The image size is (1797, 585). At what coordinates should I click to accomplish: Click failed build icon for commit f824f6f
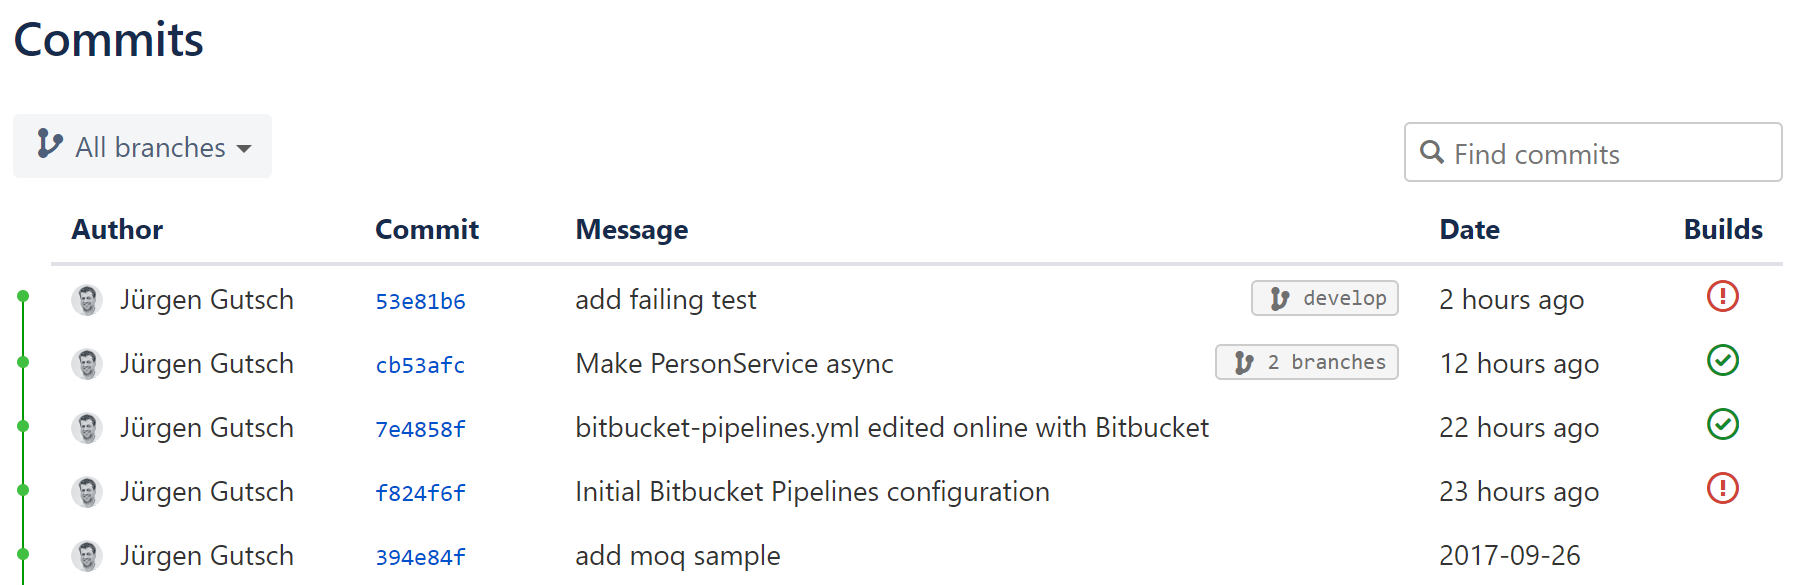point(1722,488)
